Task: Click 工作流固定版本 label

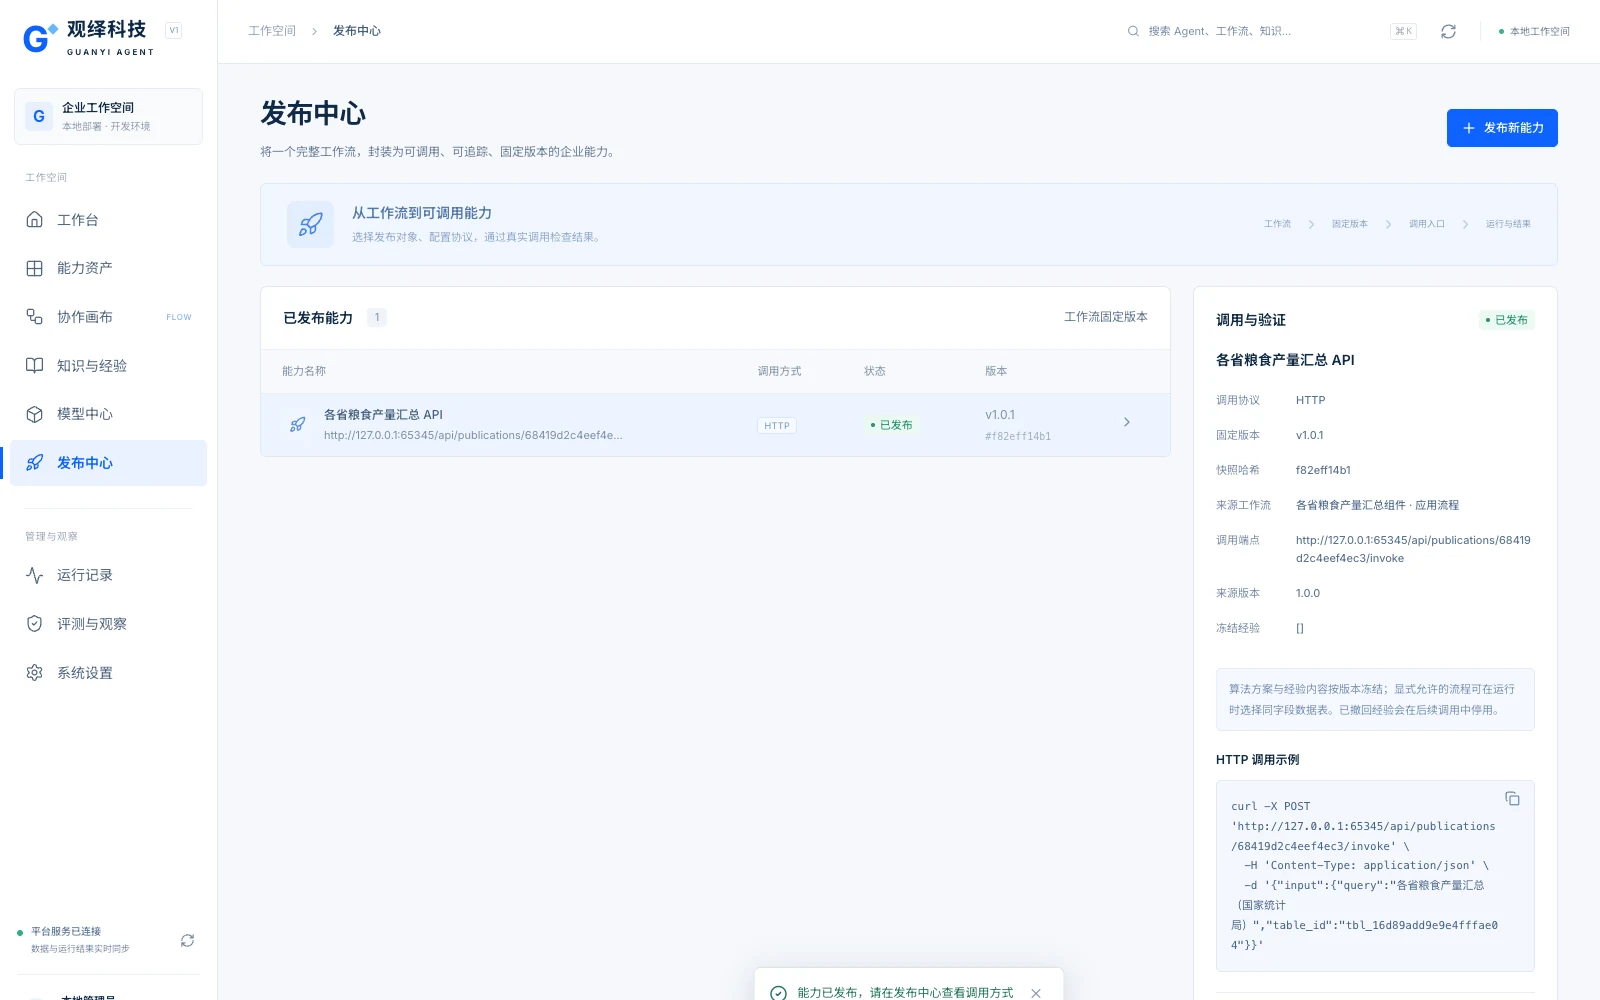Action: click(x=1106, y=317)
